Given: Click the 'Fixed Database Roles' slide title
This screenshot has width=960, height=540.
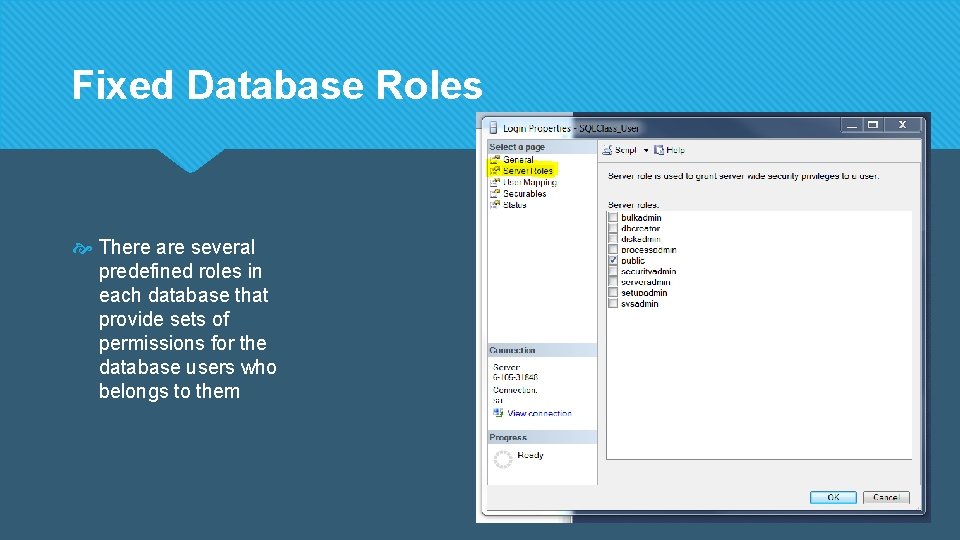Looking at the screenshot, I should [277, 84].
